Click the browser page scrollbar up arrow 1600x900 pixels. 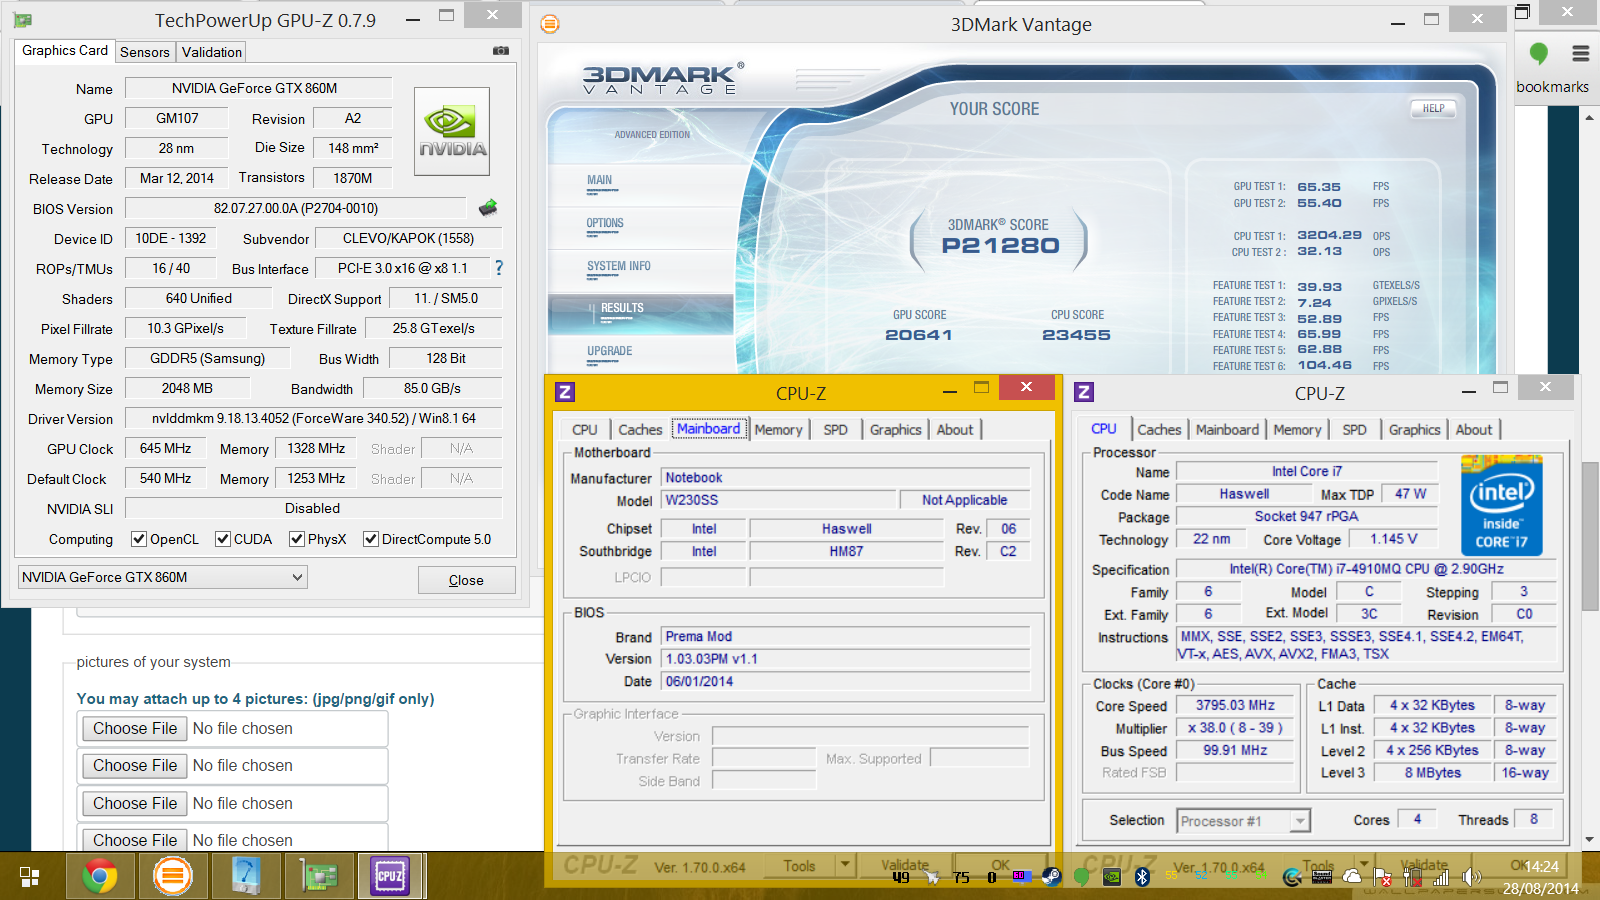pos(1590,117)
